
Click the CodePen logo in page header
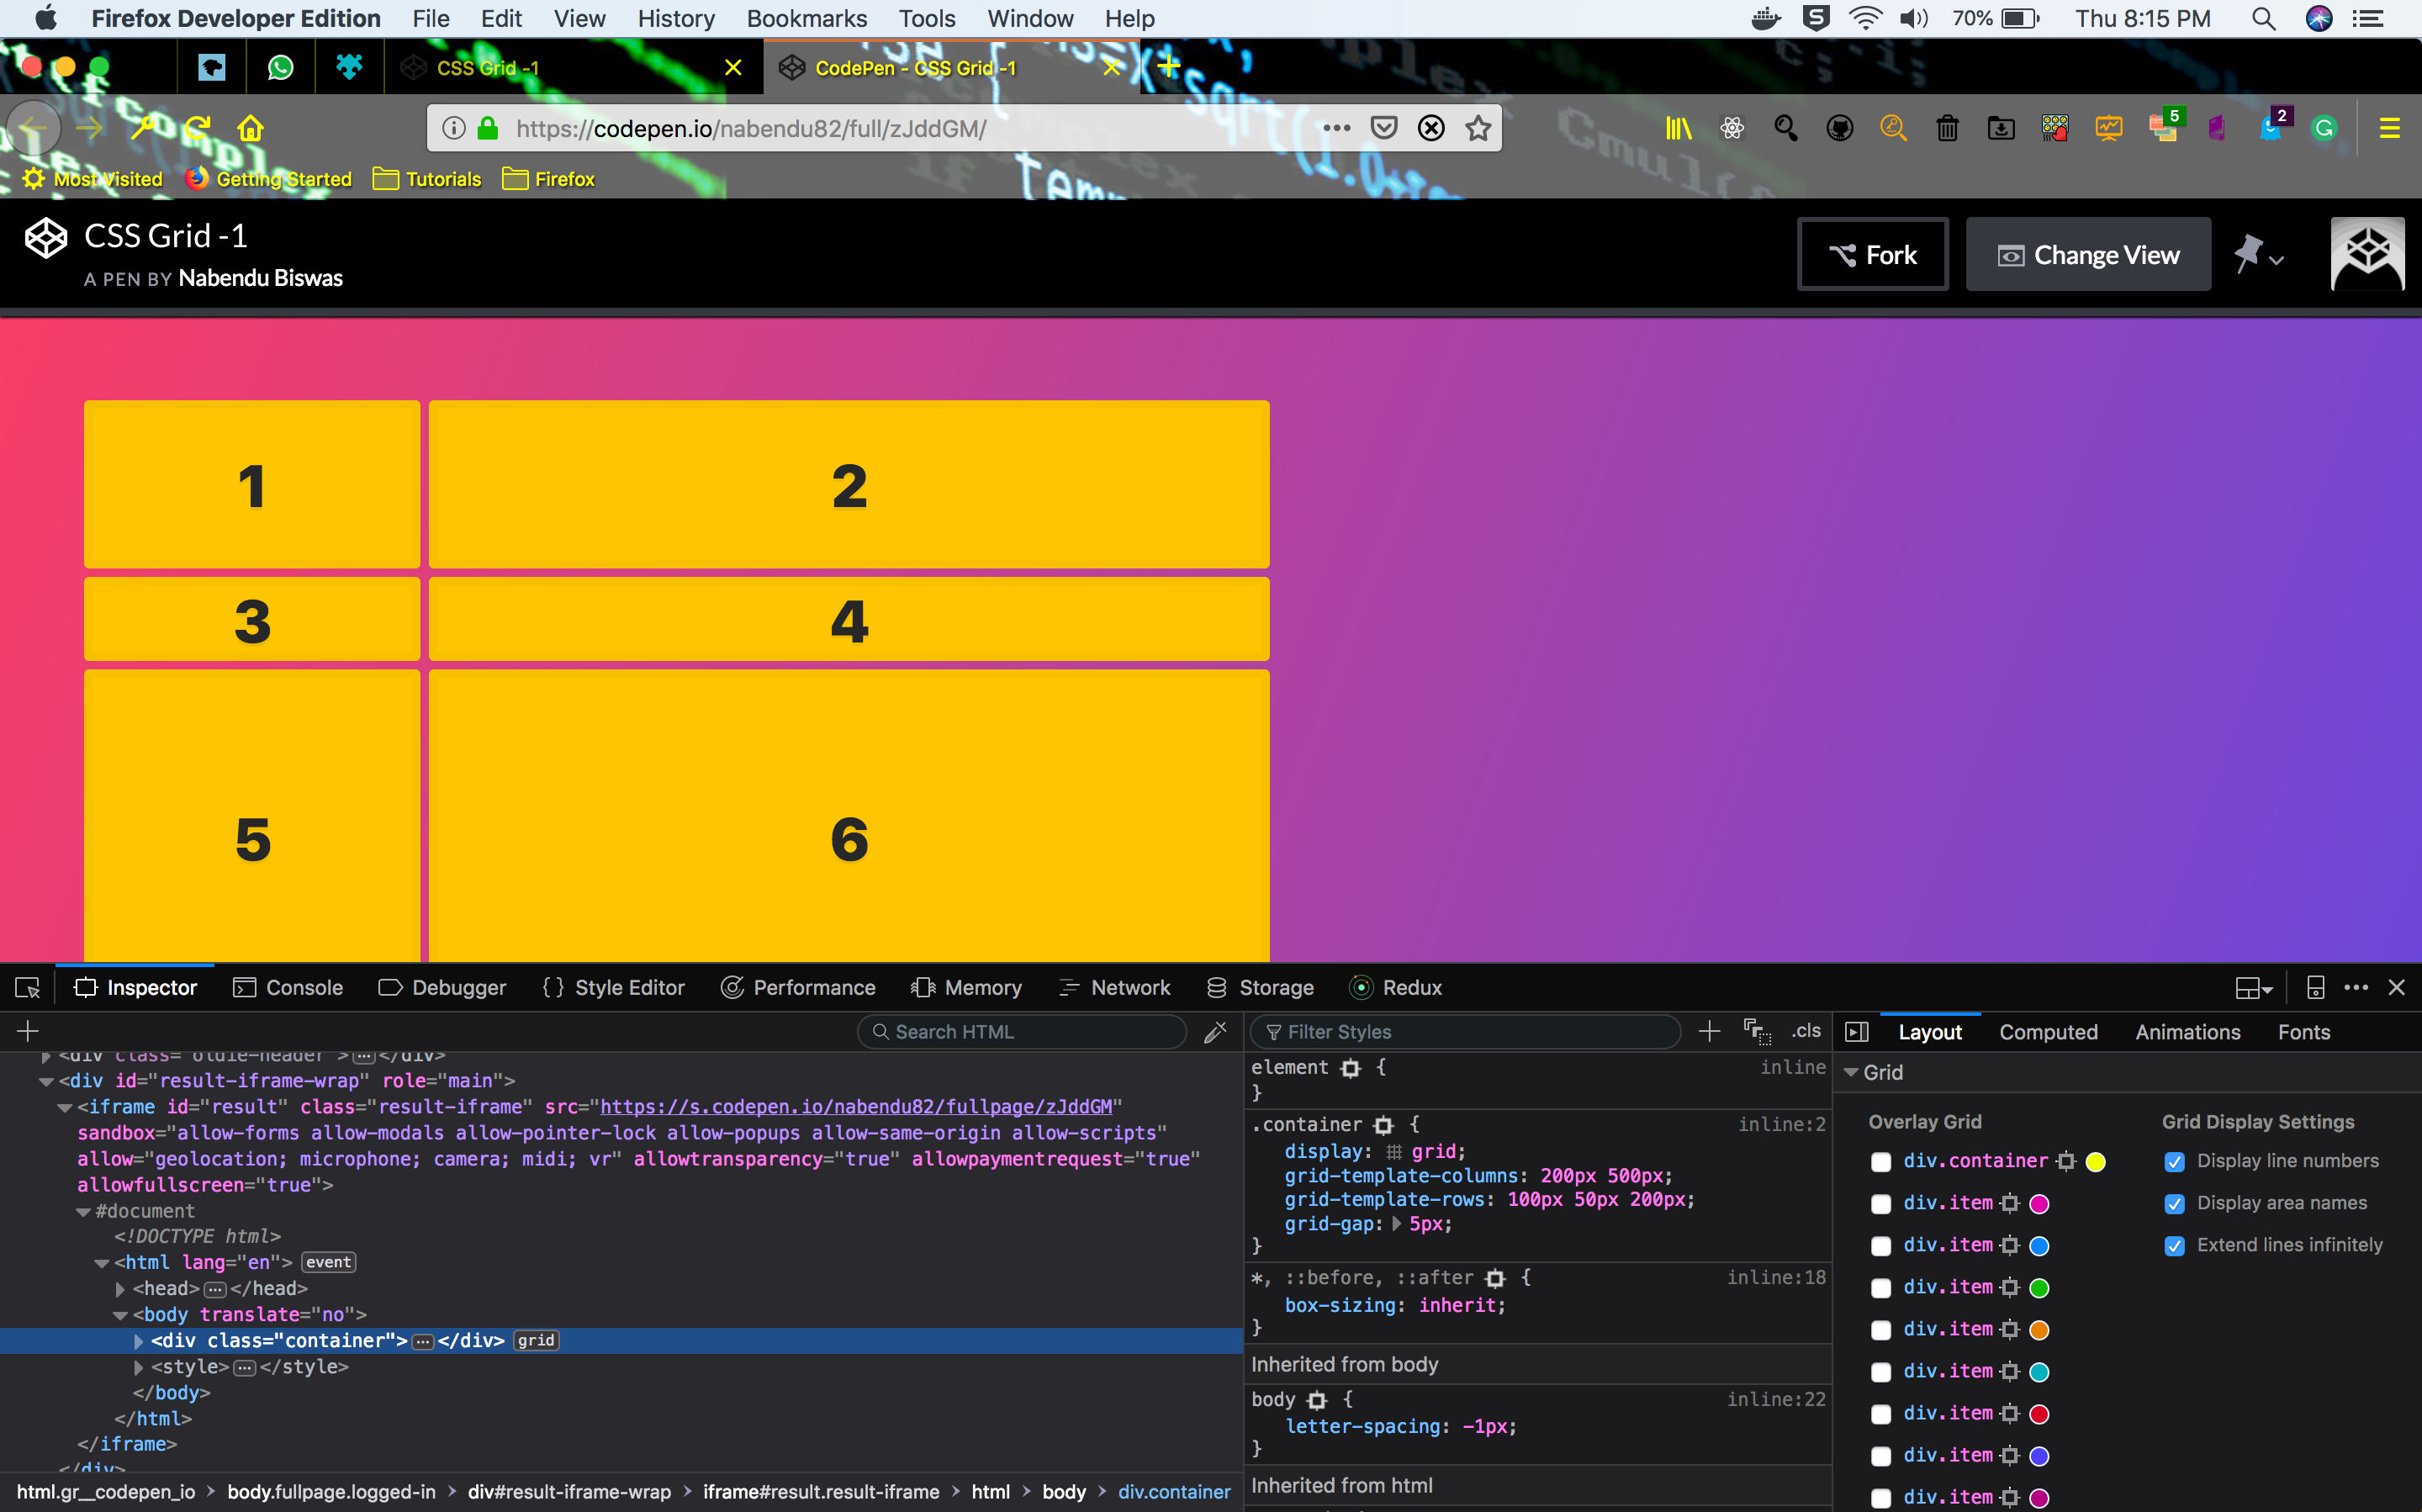(x=46, y=238)
